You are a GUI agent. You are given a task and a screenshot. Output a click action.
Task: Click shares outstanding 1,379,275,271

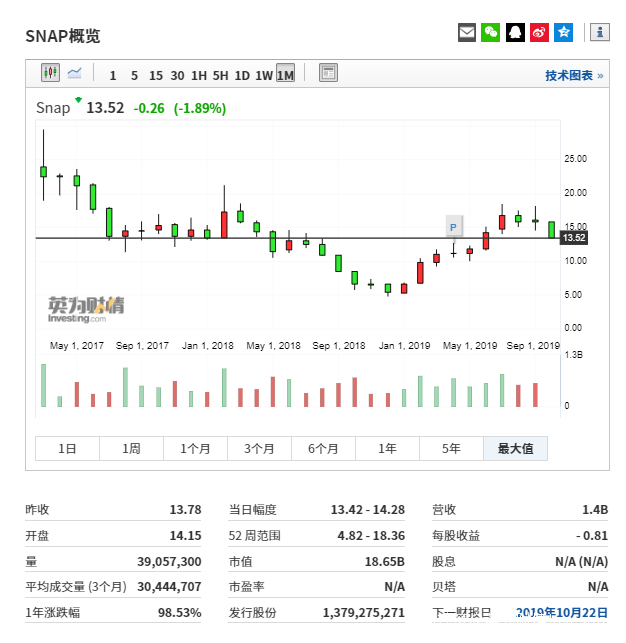[x=364, y=613]
